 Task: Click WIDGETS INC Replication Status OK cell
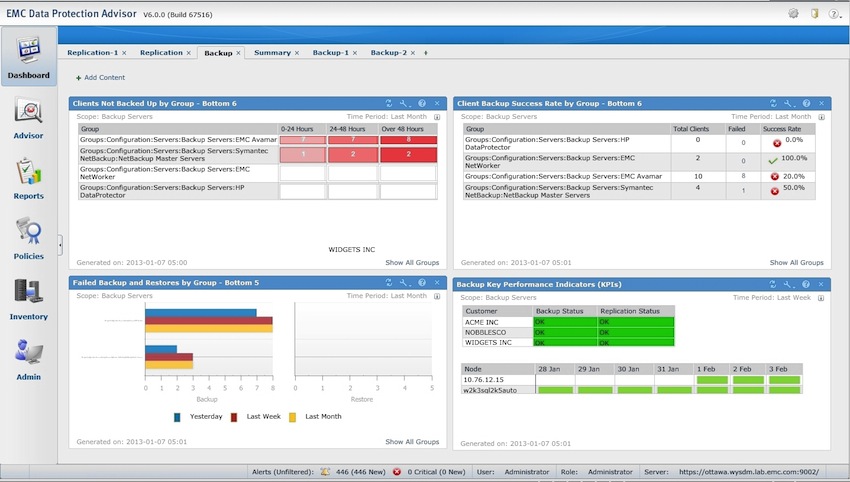click(x=636, y=343)
